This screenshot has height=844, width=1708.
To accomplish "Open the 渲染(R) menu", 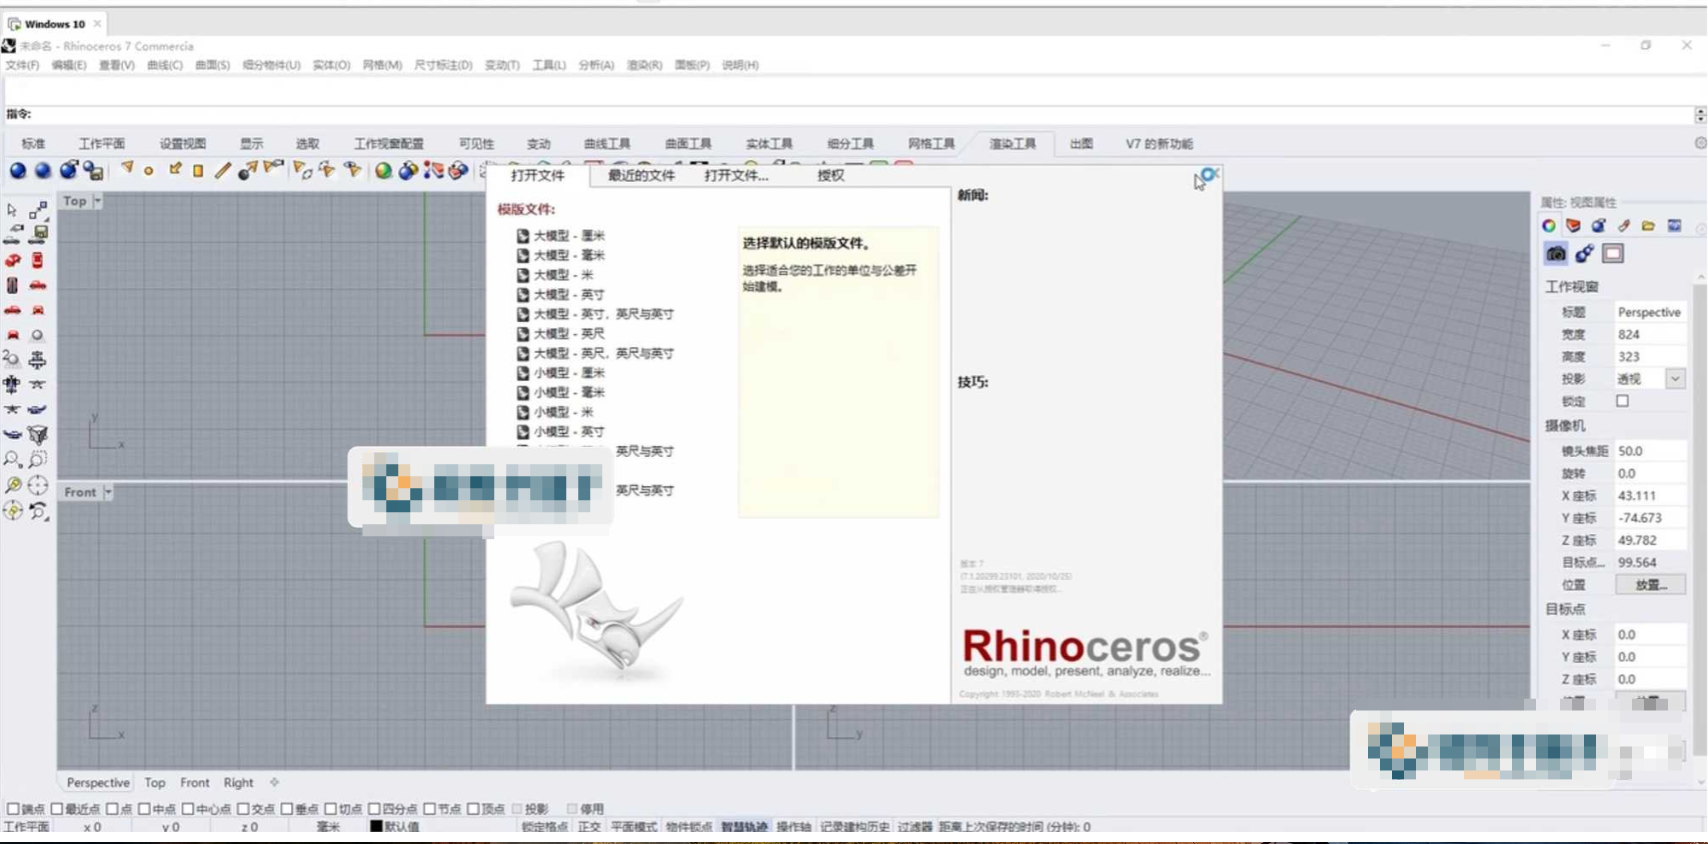I will (x=644, y=65).
